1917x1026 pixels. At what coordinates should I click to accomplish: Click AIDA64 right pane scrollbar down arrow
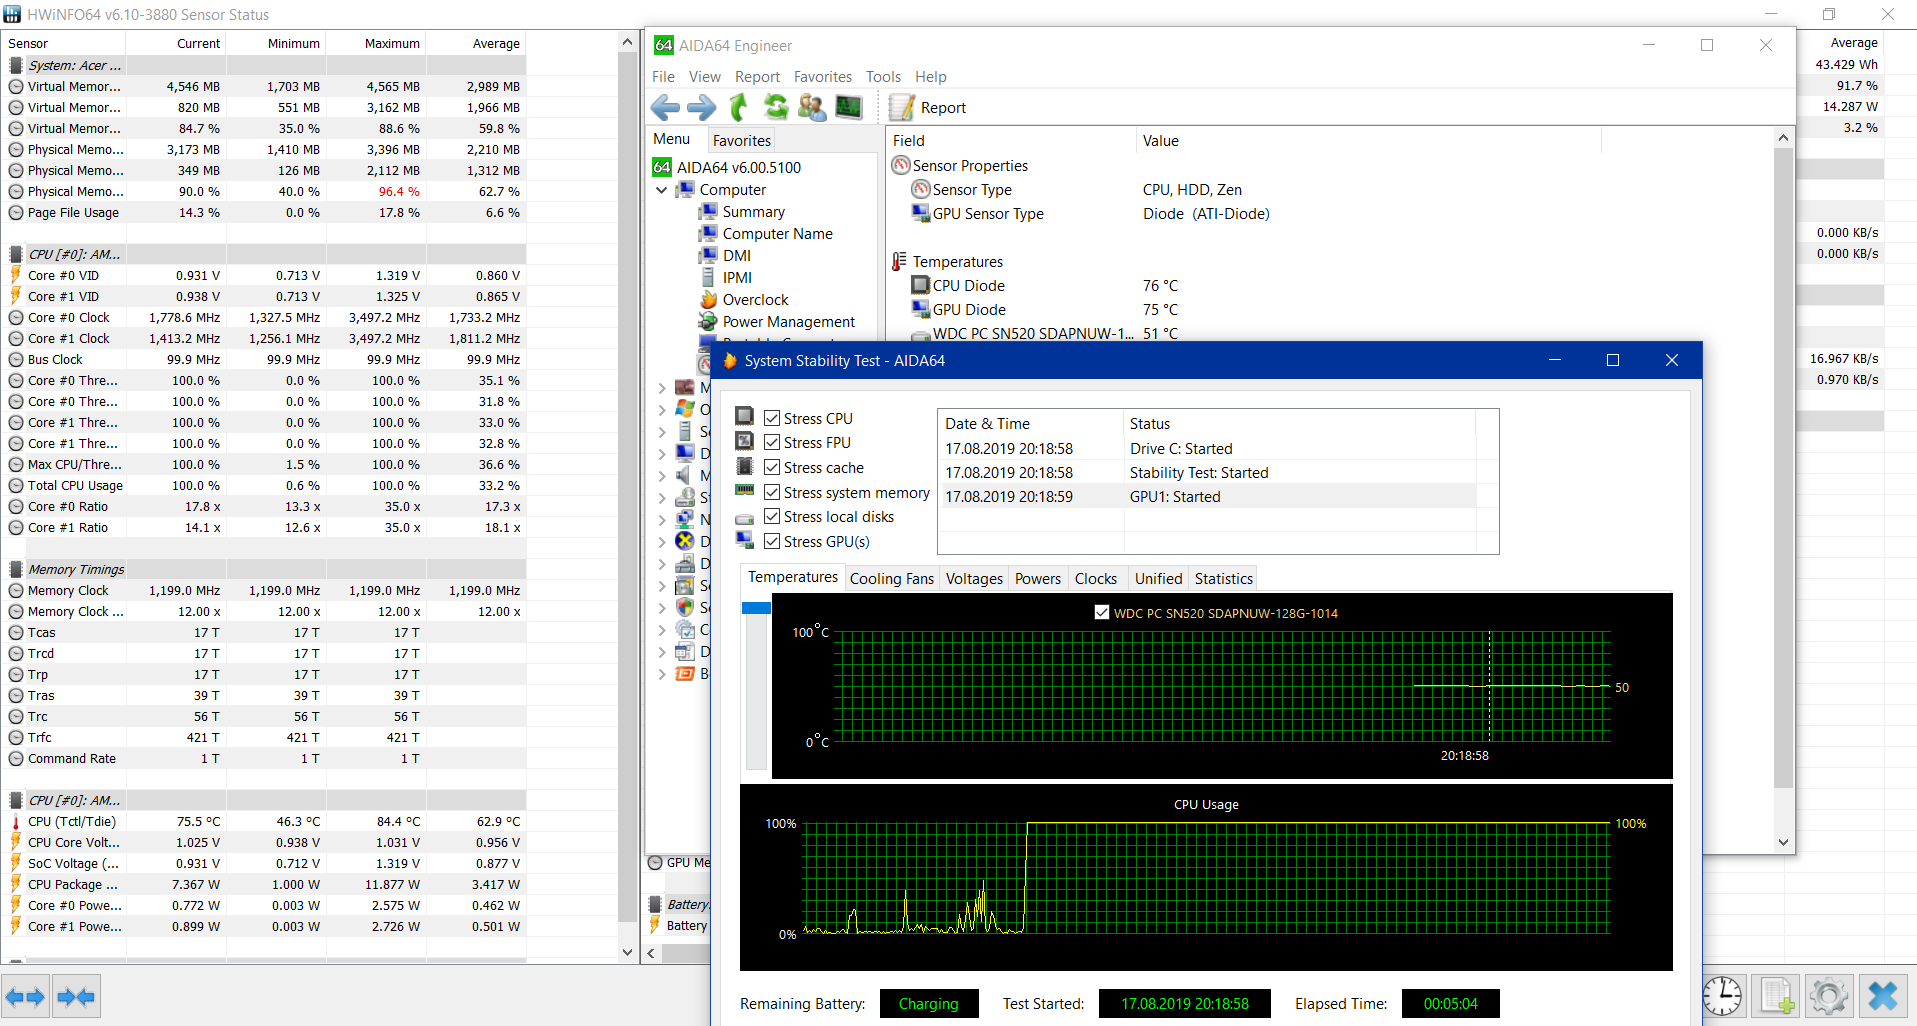1783,842
